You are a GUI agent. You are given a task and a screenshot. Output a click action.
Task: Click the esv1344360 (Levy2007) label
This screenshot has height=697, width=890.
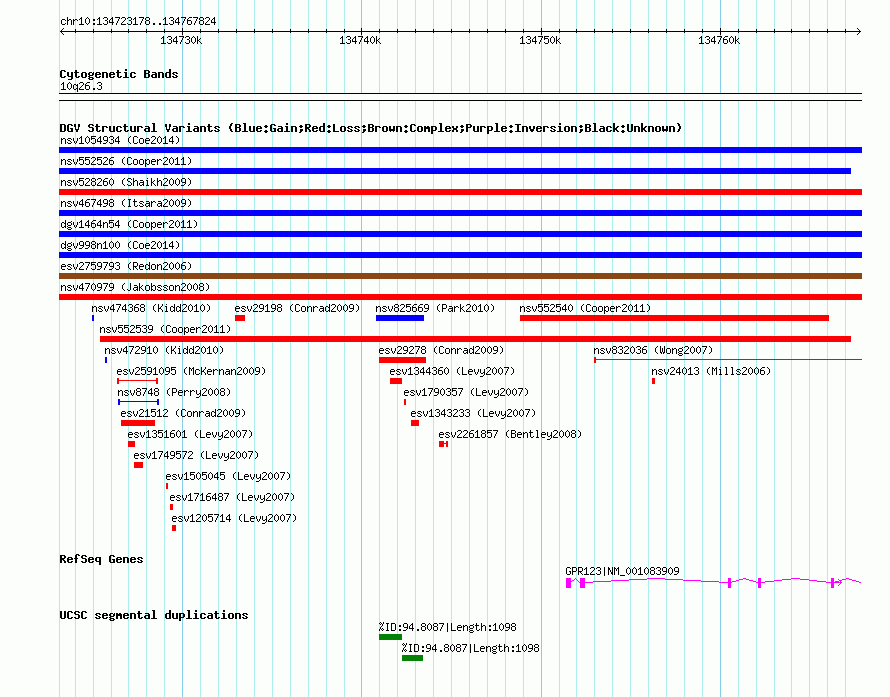pyautogui.click(x=452, y=371)
